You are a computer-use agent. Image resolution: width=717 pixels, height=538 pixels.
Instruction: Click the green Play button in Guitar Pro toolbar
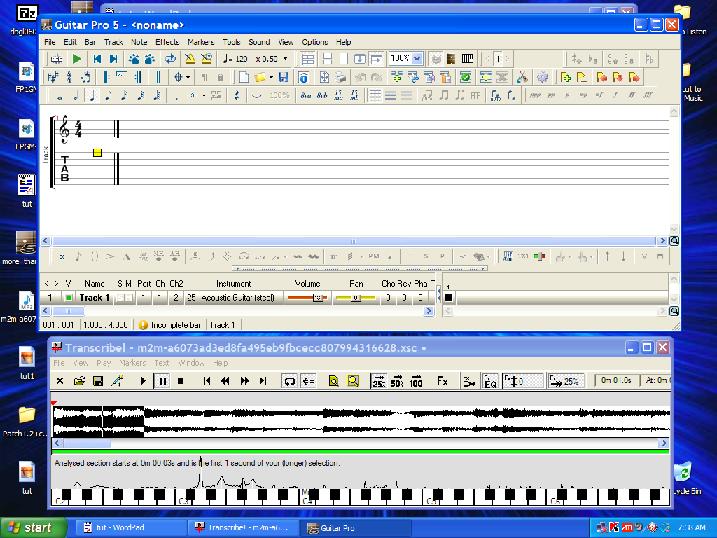77,59
